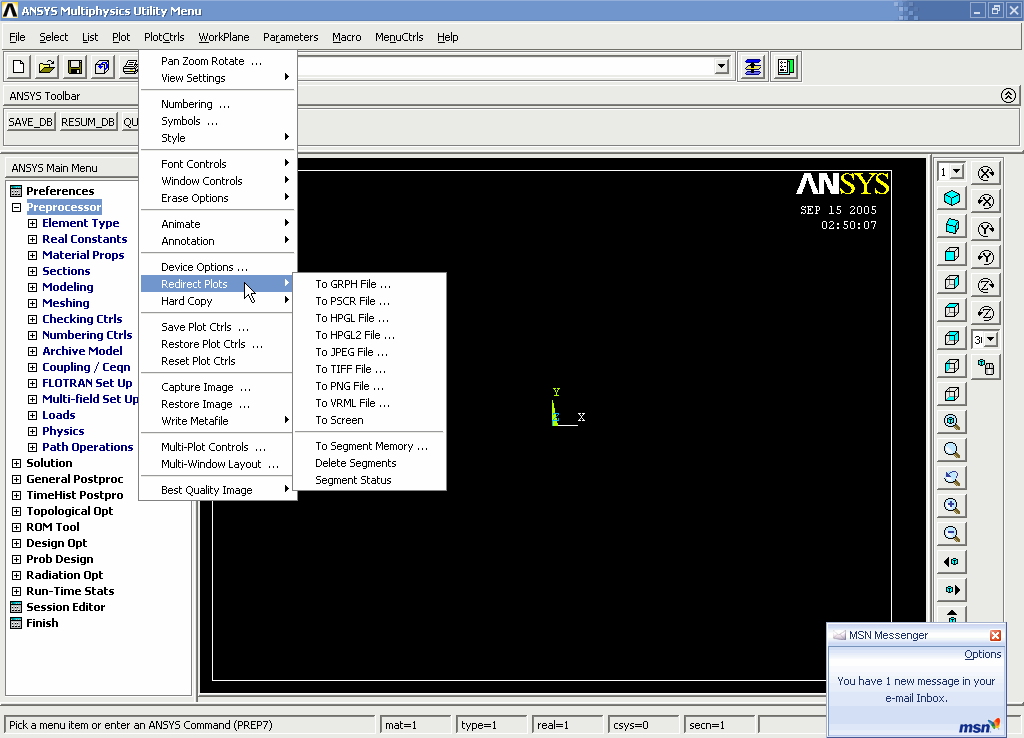The image size is (1024, 738).
Task: Click the lower Y-axis rotate icon
Action: coord(985,257)
